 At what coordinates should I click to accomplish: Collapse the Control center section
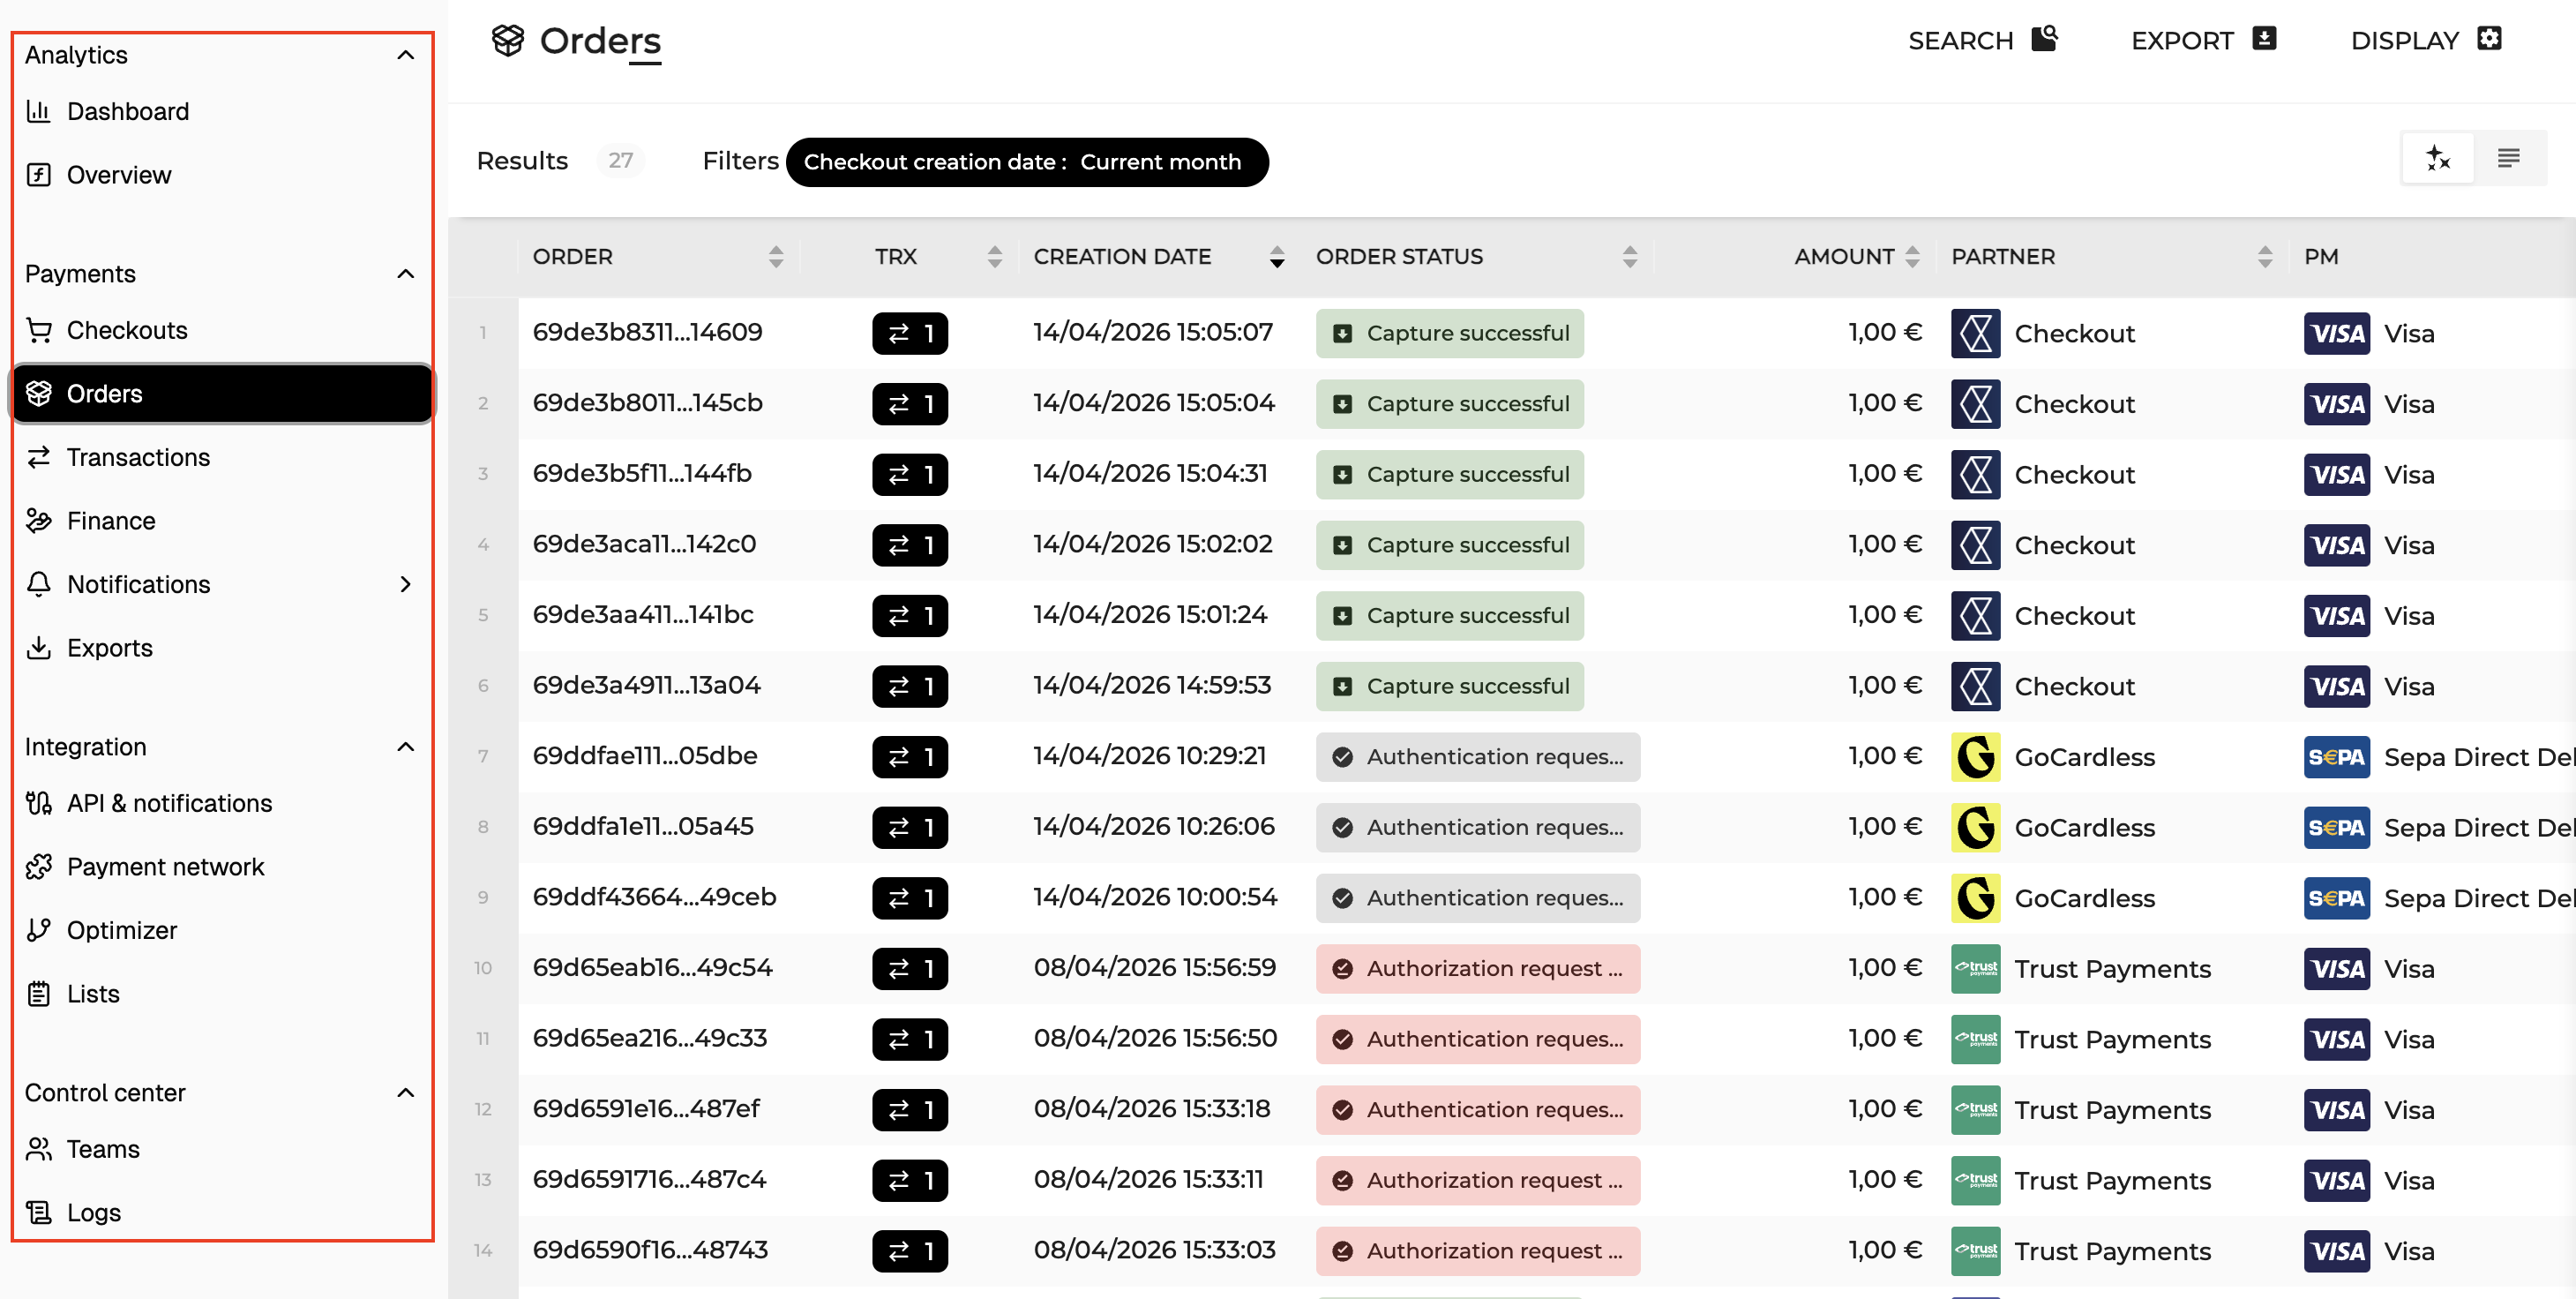click(x=405, y=1092)
